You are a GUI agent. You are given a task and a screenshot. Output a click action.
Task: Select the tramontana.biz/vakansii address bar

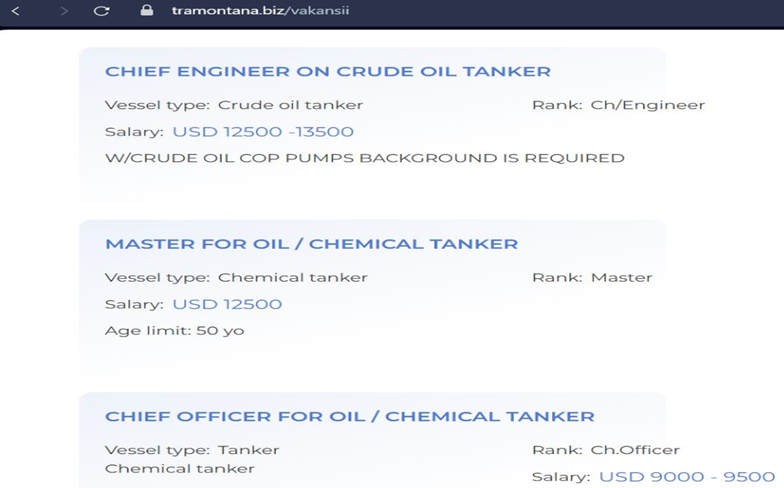pos(260,10)
